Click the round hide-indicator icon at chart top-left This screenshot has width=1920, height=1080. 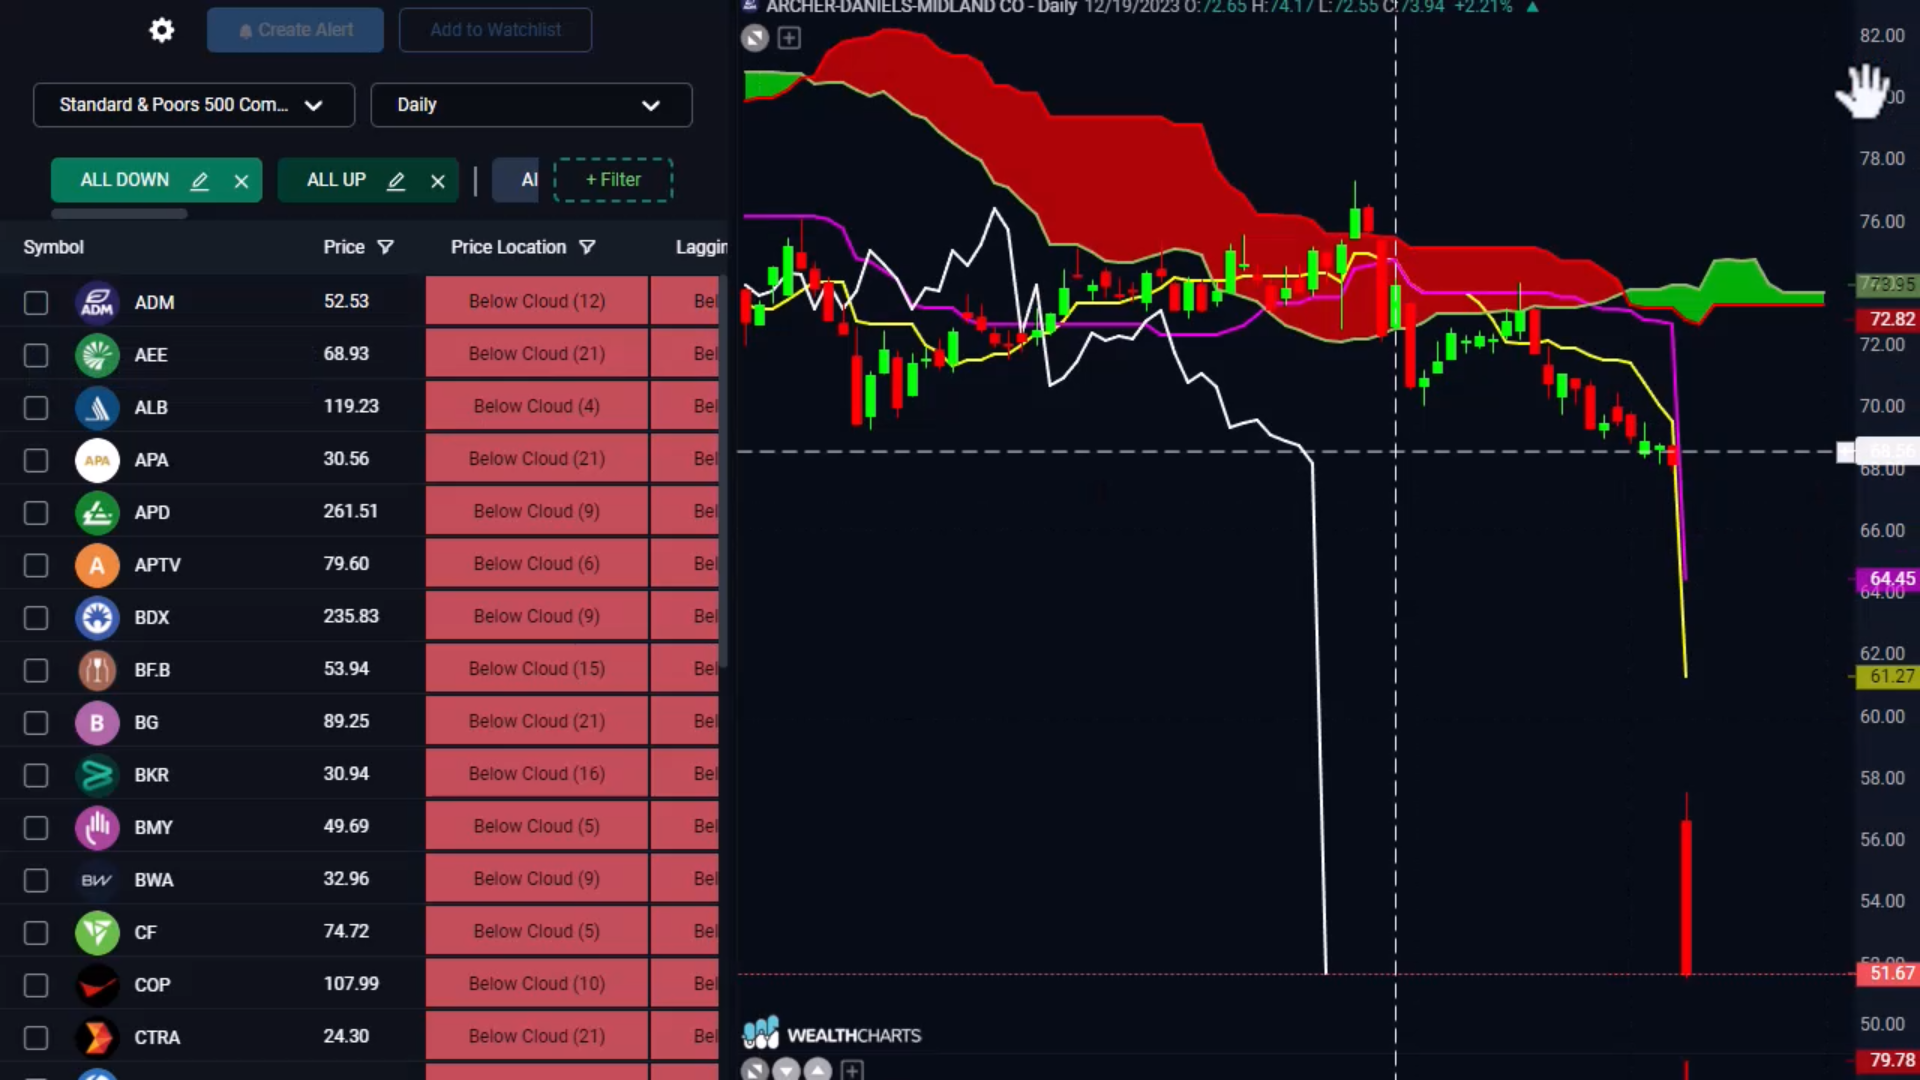(755, 38)
